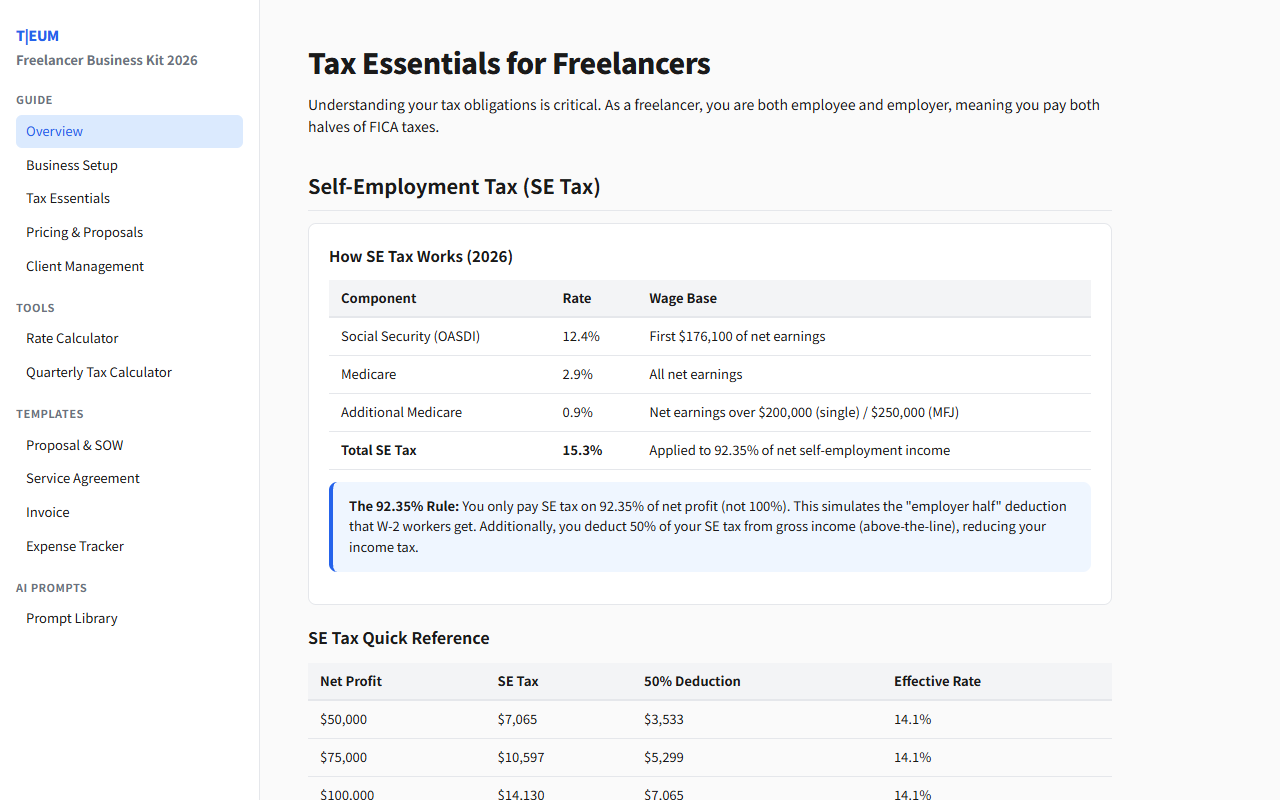
Task: Open the Proposal & SOW template
Action: 74,445
